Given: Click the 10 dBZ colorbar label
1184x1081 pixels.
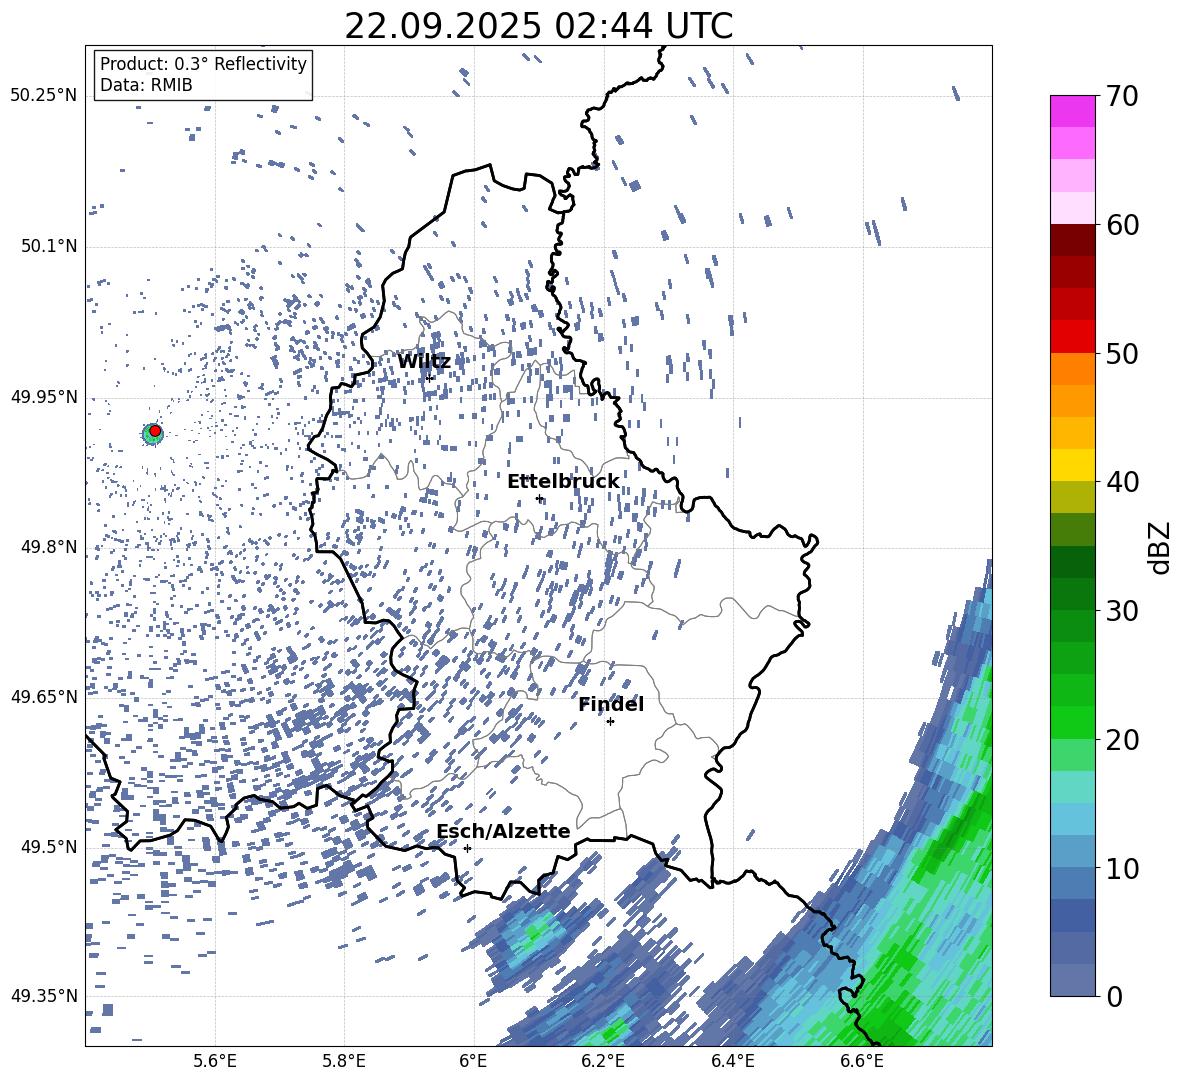Looking at the screenshot, I should 1121,868.
